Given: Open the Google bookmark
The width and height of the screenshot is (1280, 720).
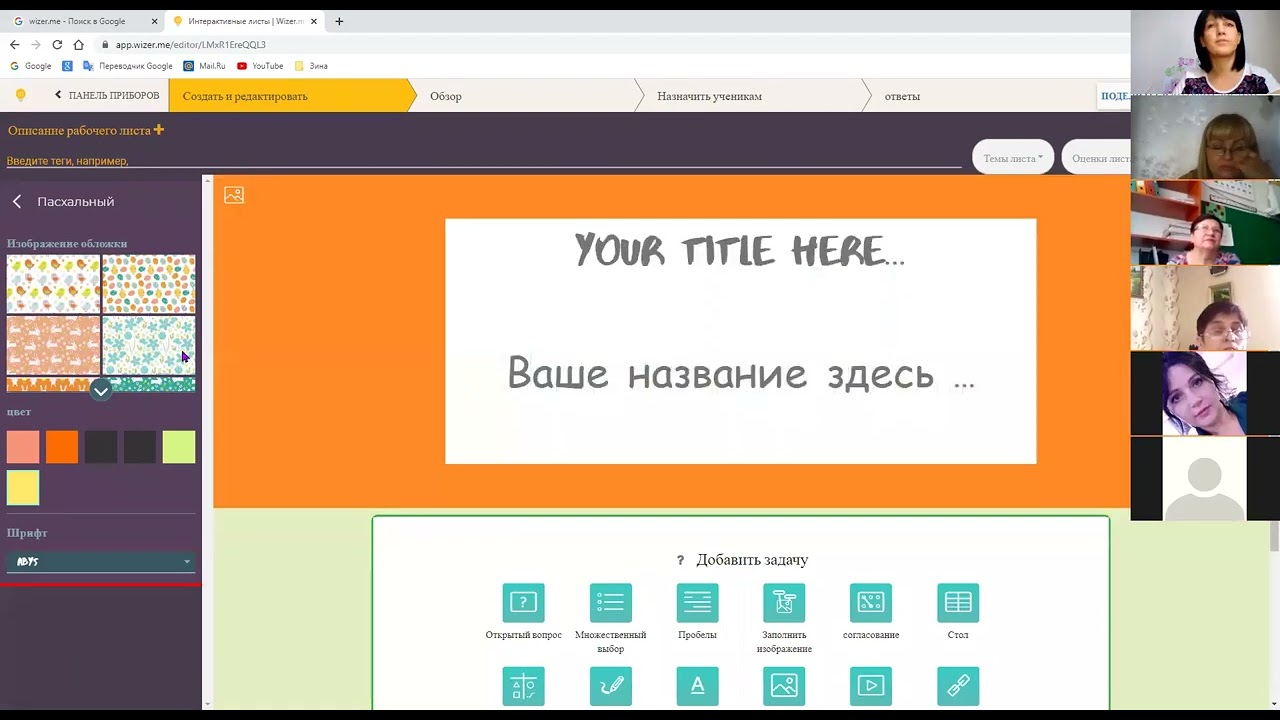Looking at the screenshot, I should [31, 66].
